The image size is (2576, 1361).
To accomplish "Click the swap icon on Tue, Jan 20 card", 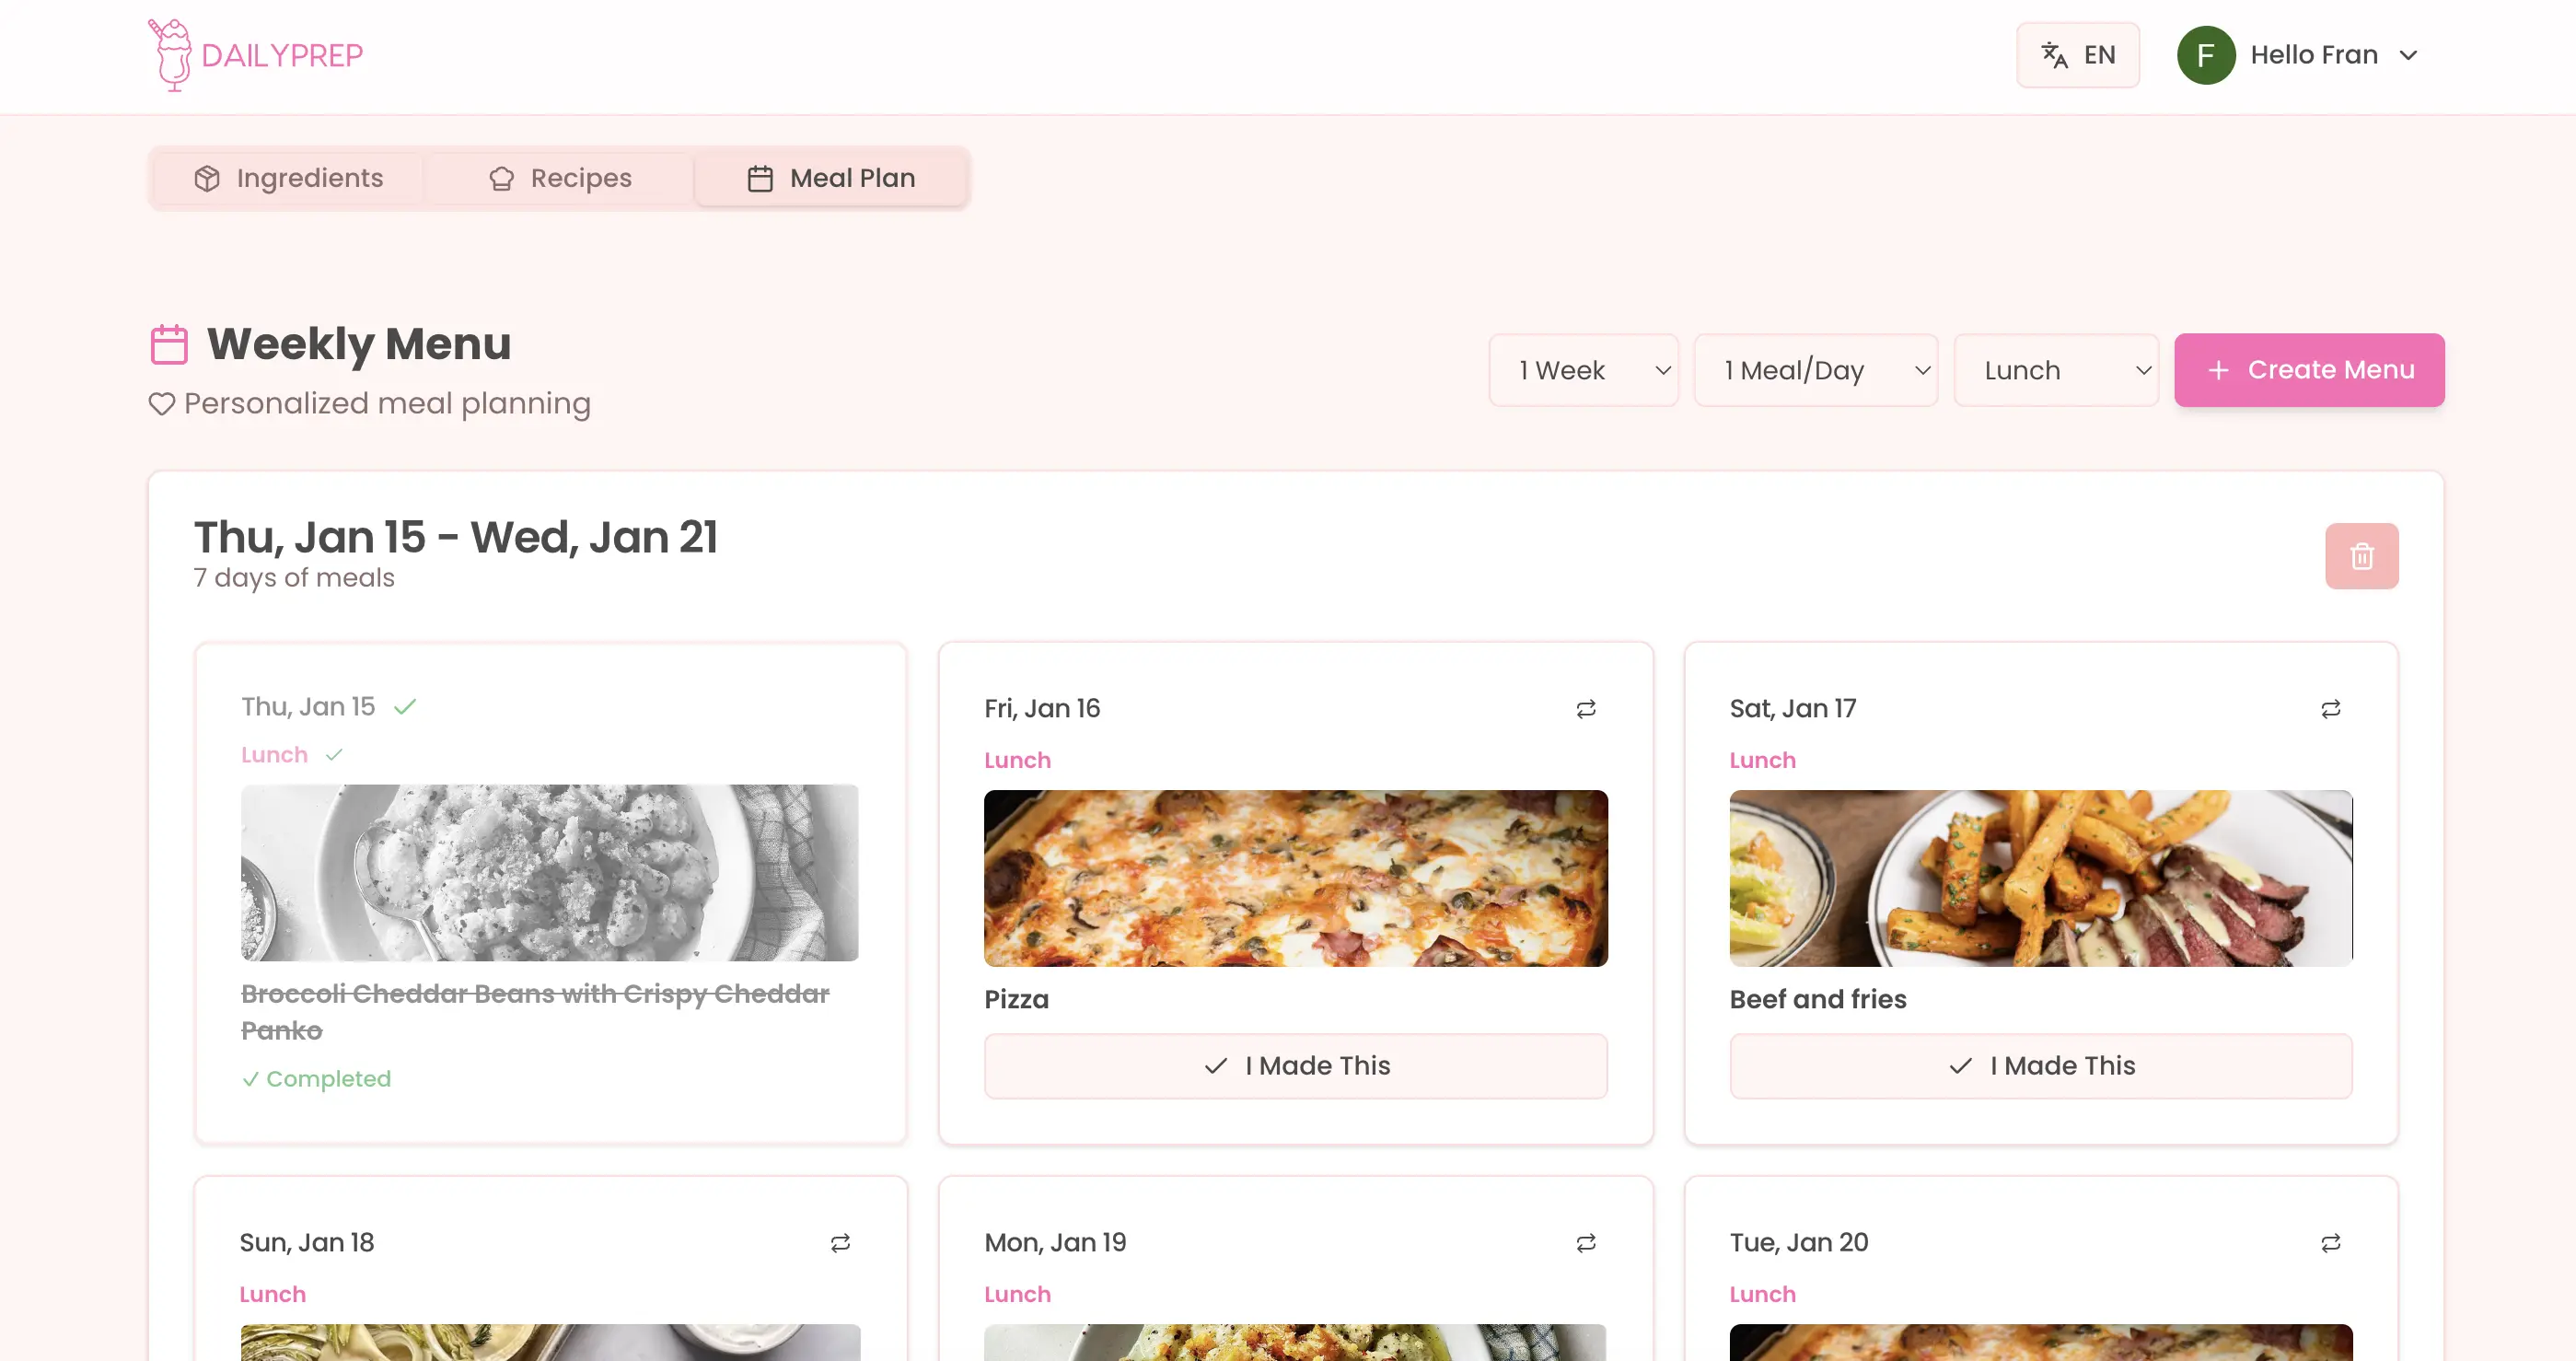I will coord(2330,1242).
